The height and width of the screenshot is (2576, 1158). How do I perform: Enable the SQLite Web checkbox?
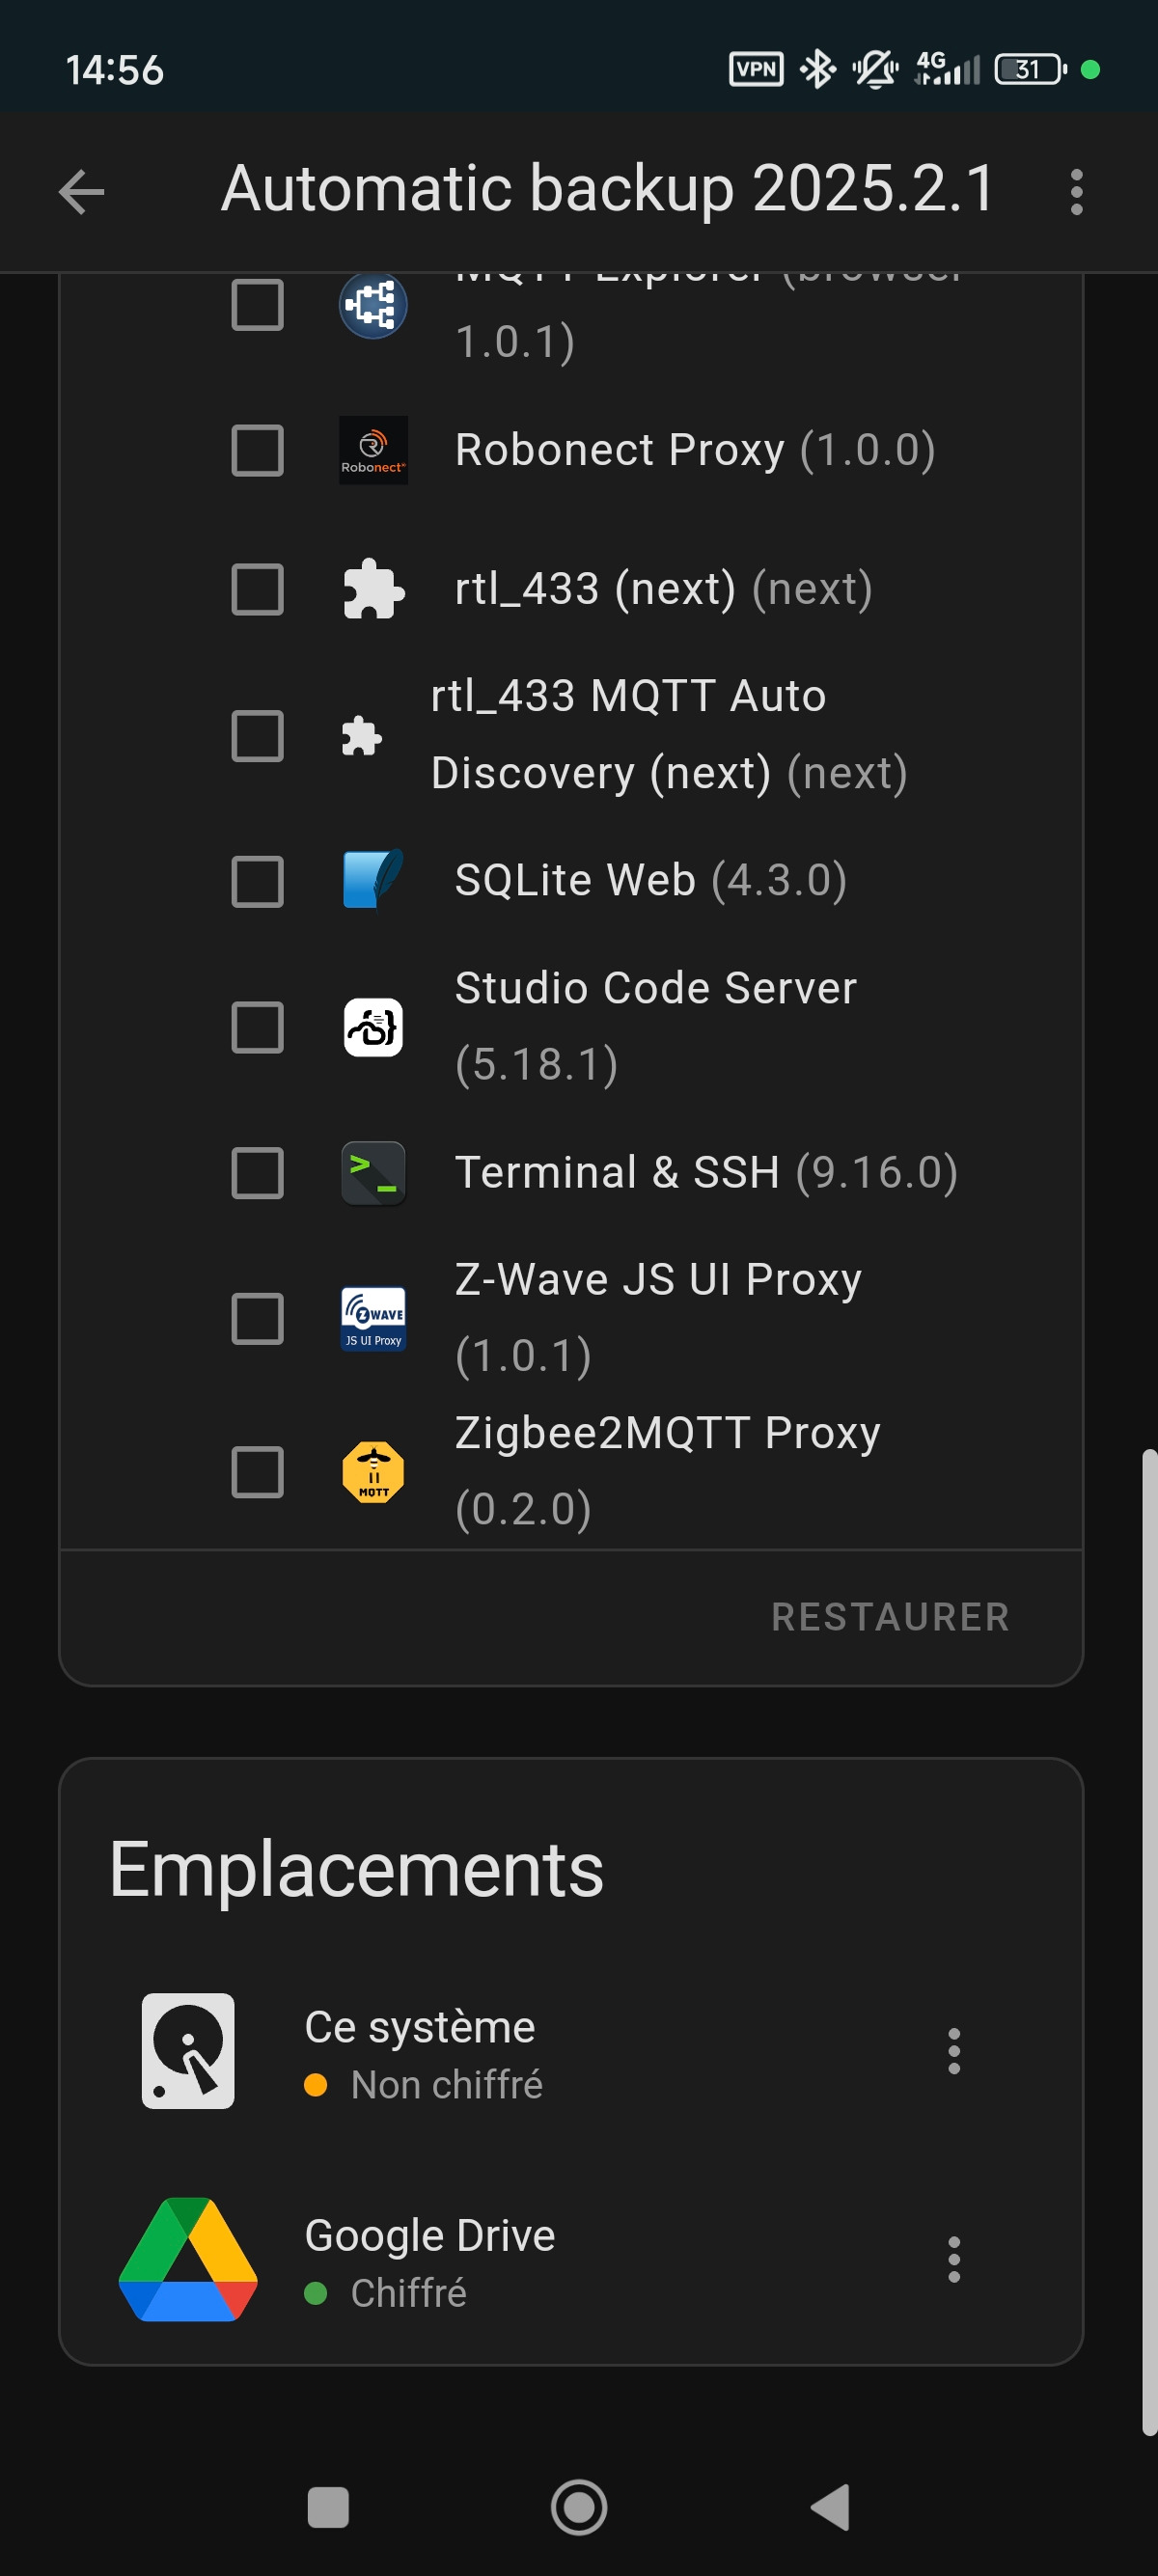click(x=258, y=881)
